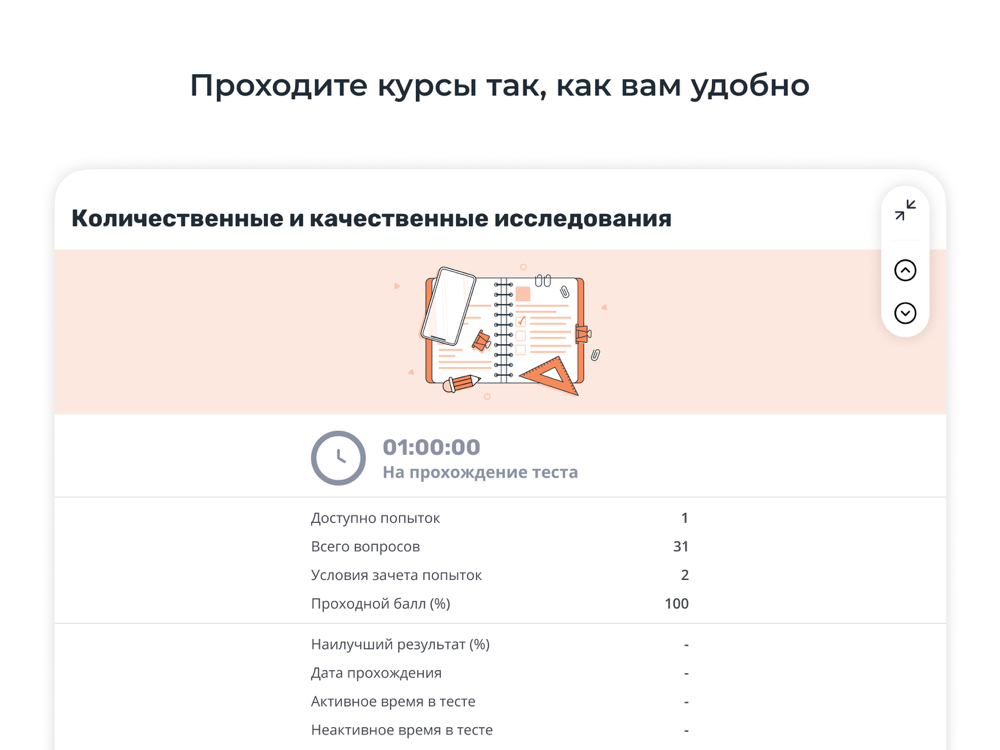The image size is (1000, 750).
Task: Click the passing score value 100
Action: pyautogui.click(x=677, y=604)
